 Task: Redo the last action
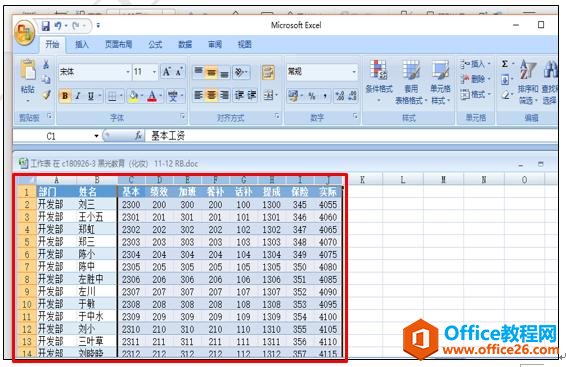(x=75, y=26)
